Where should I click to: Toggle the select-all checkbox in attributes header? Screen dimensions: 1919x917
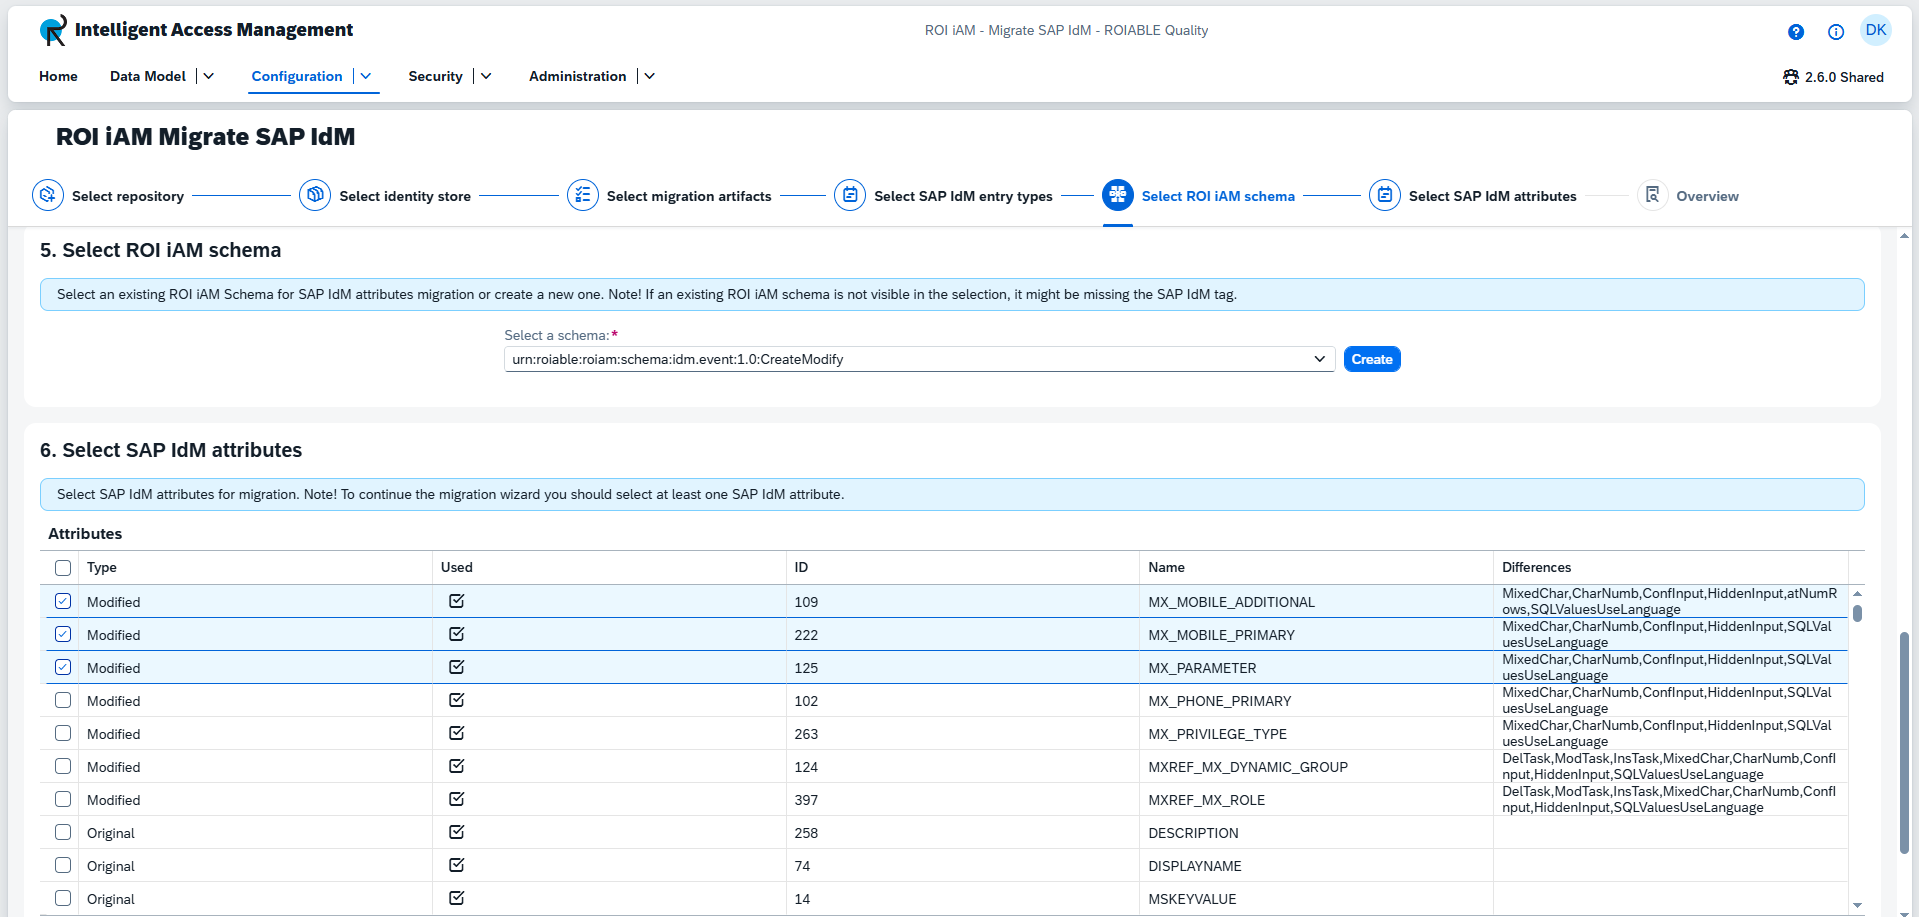tap(63, 567)
